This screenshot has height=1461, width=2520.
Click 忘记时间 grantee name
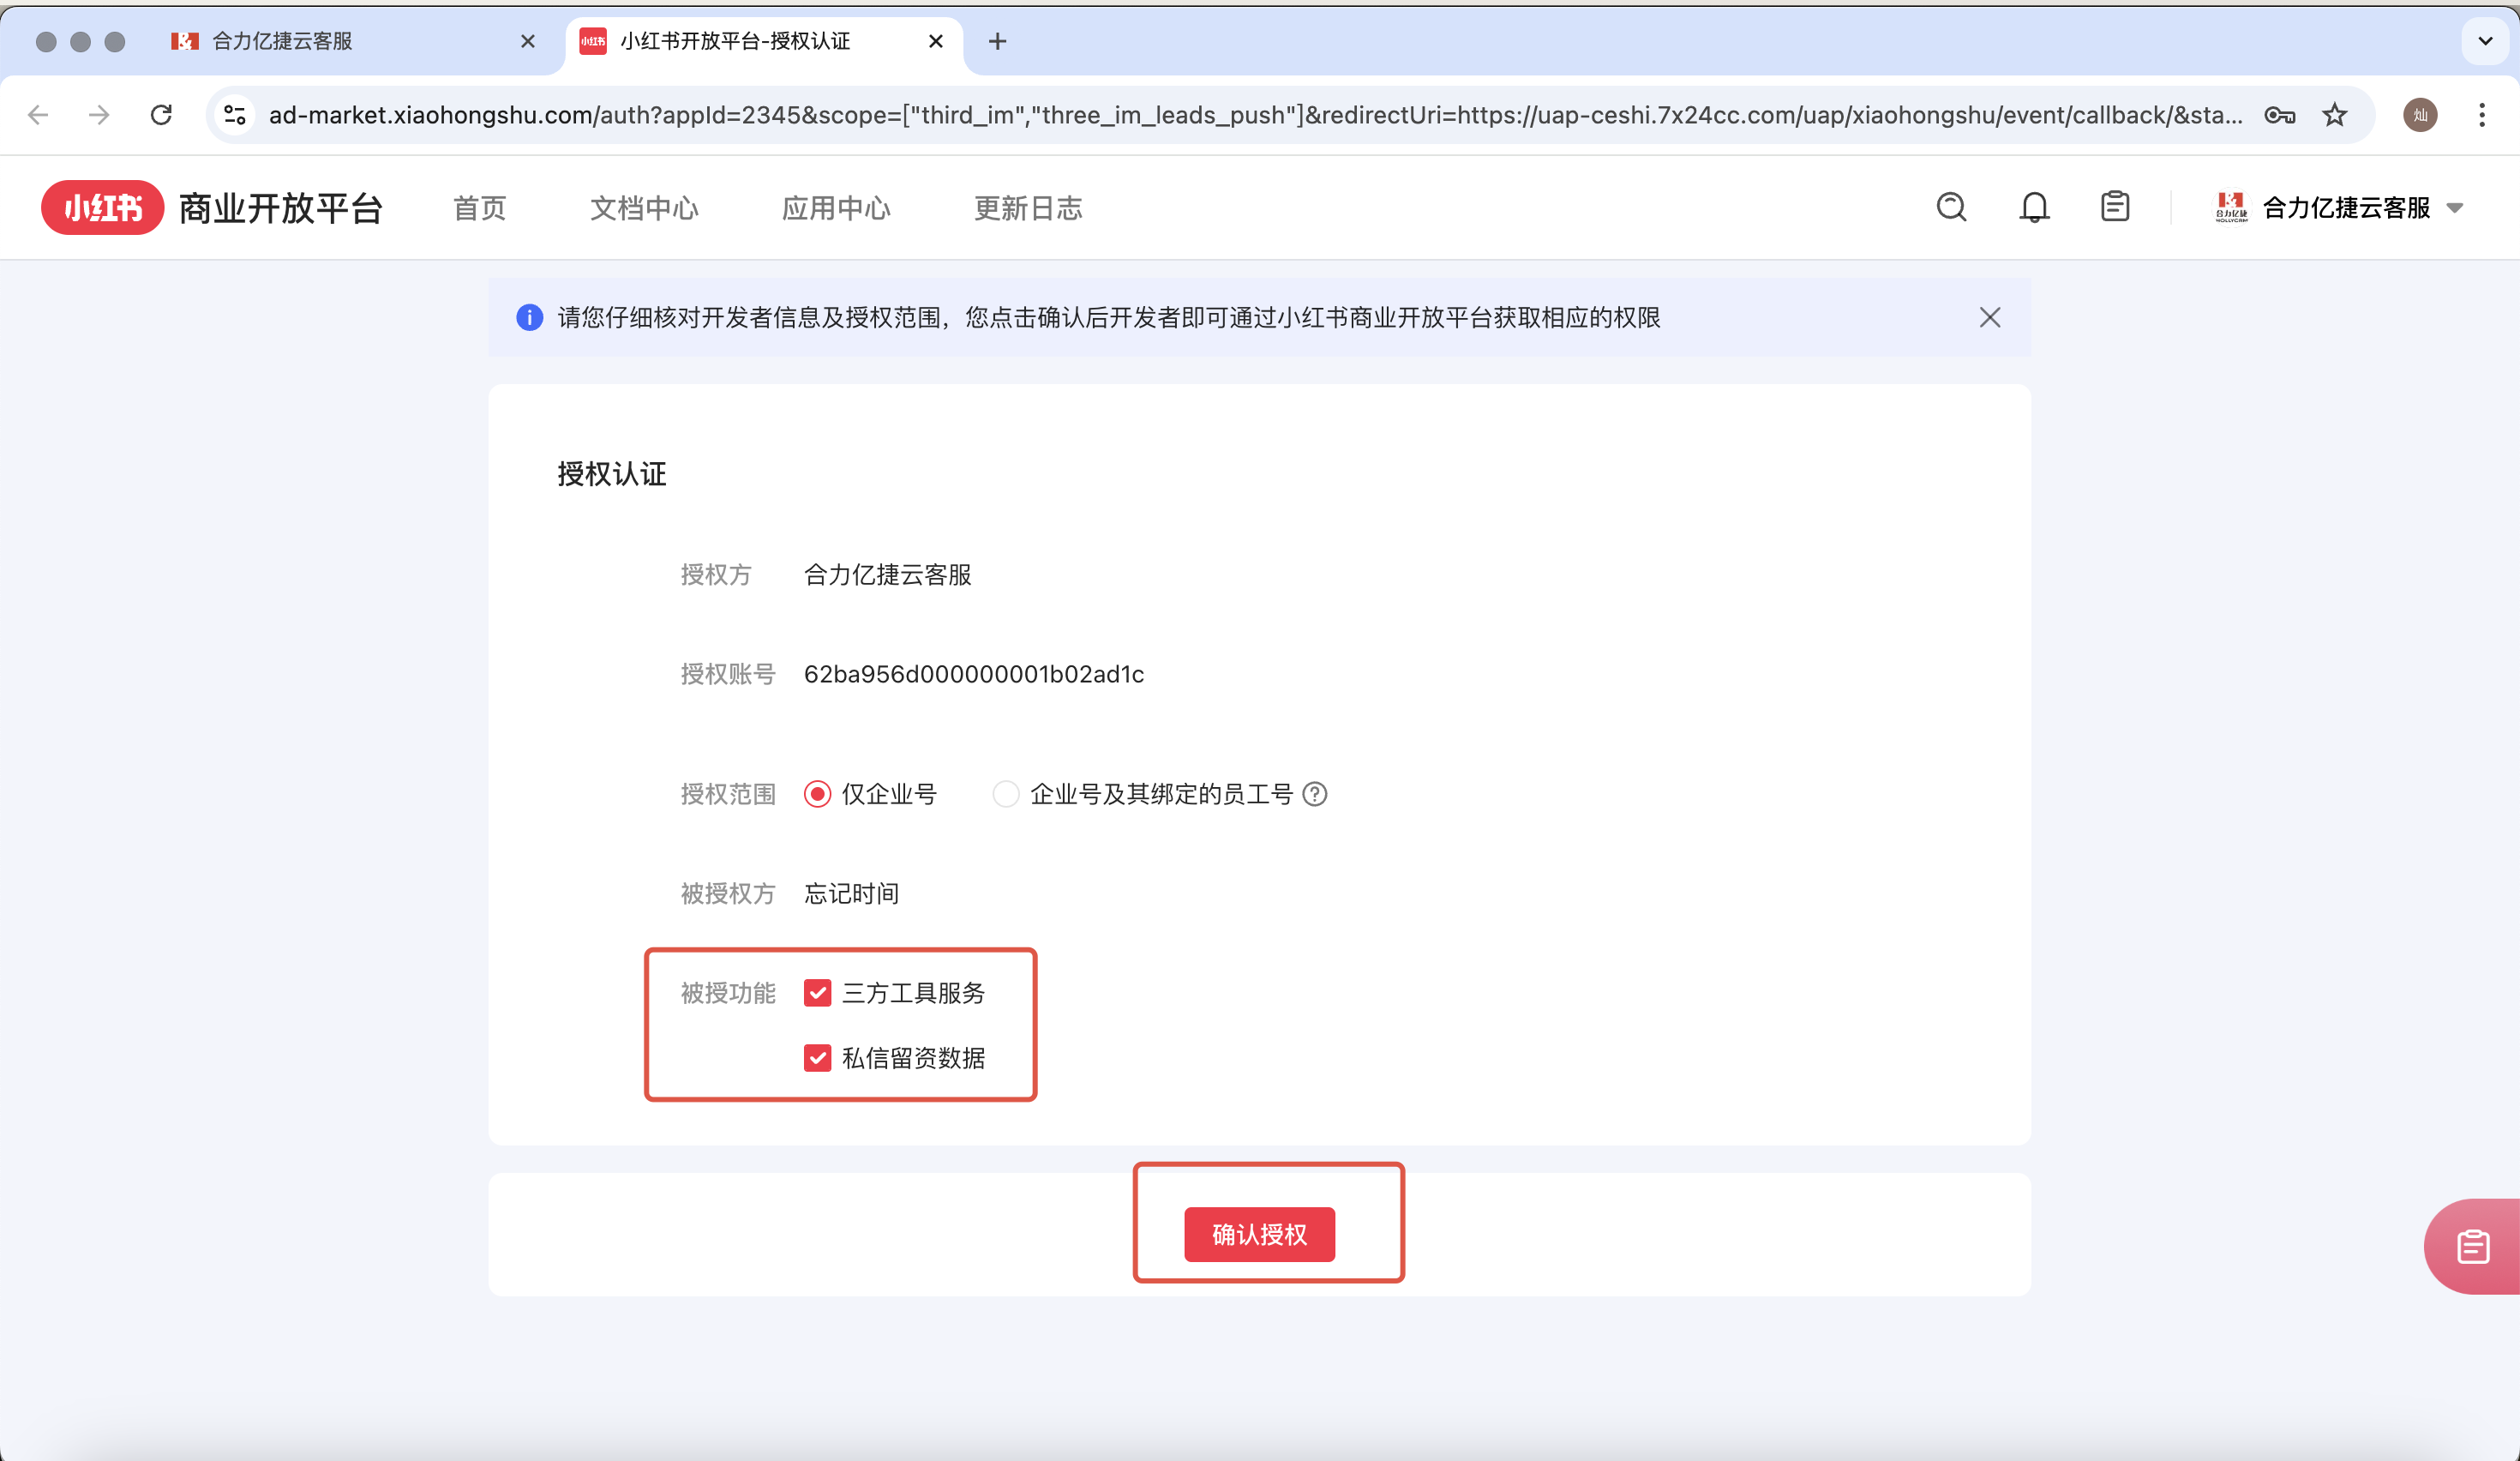851,893
